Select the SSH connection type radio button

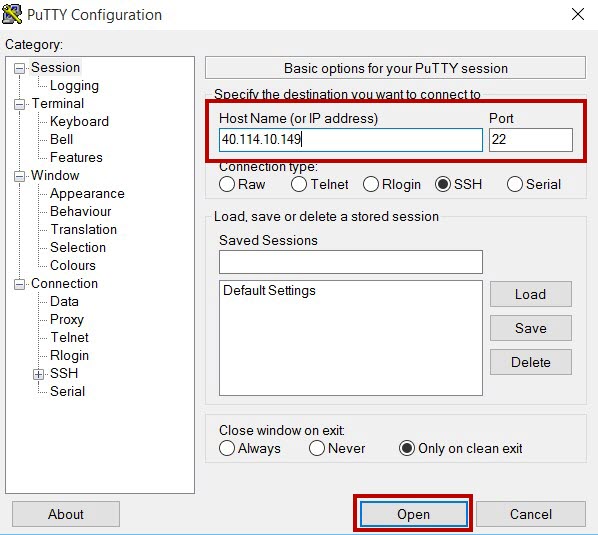[443, 184]
